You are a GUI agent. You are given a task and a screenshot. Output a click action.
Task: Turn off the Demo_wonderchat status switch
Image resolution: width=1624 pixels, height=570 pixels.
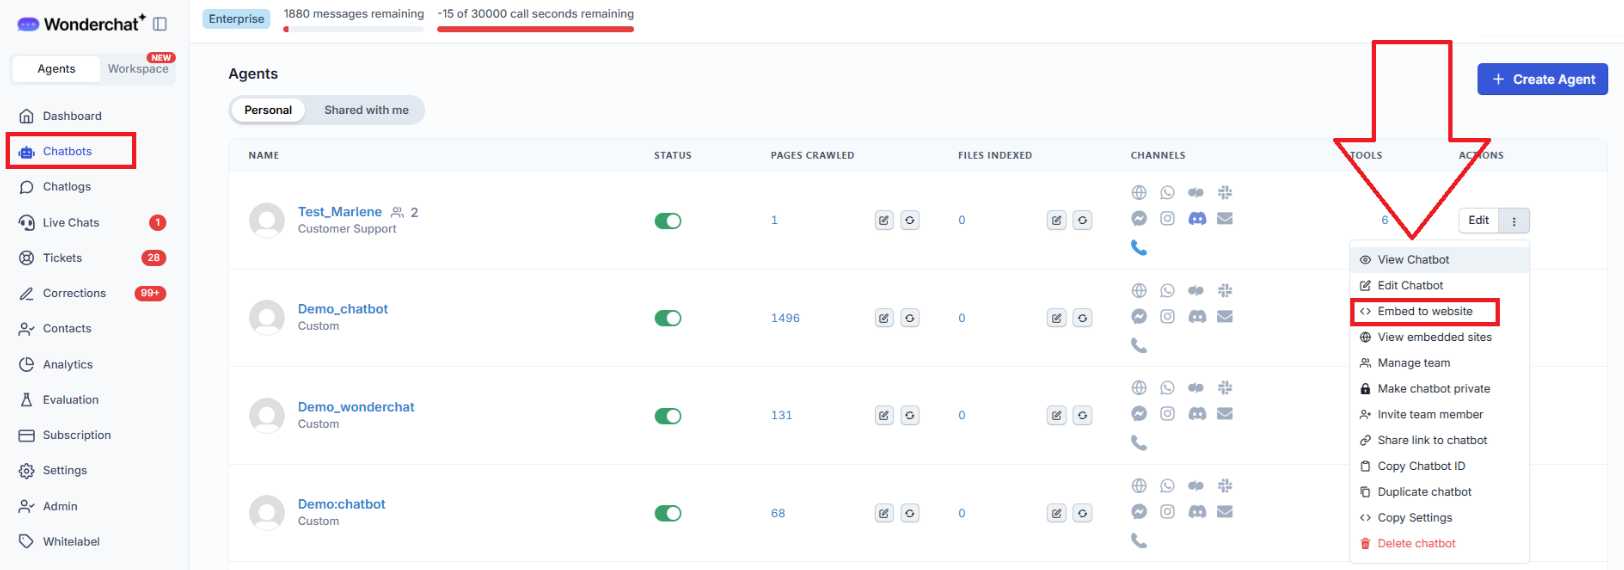click(668, 416)
